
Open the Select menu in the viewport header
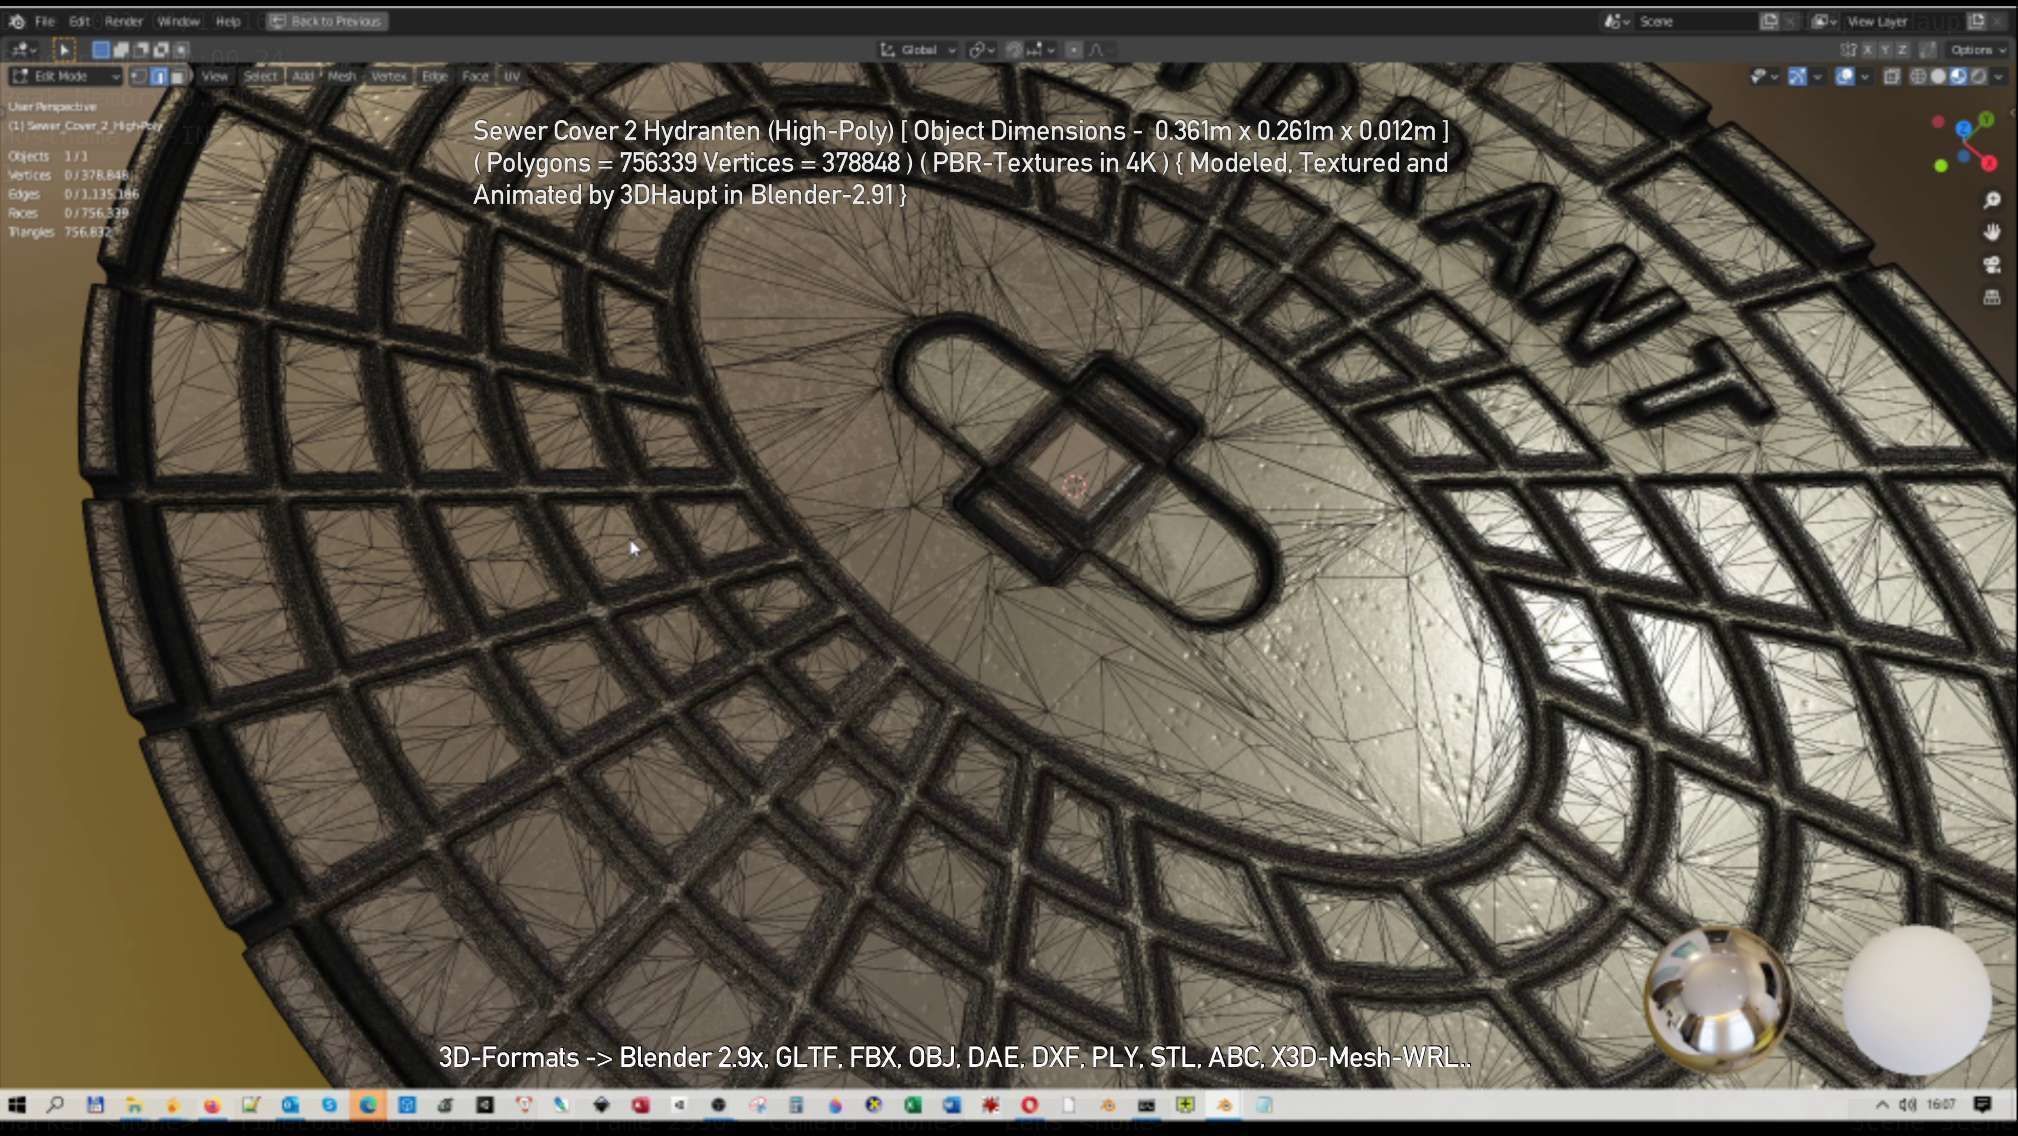click(261, 76)
